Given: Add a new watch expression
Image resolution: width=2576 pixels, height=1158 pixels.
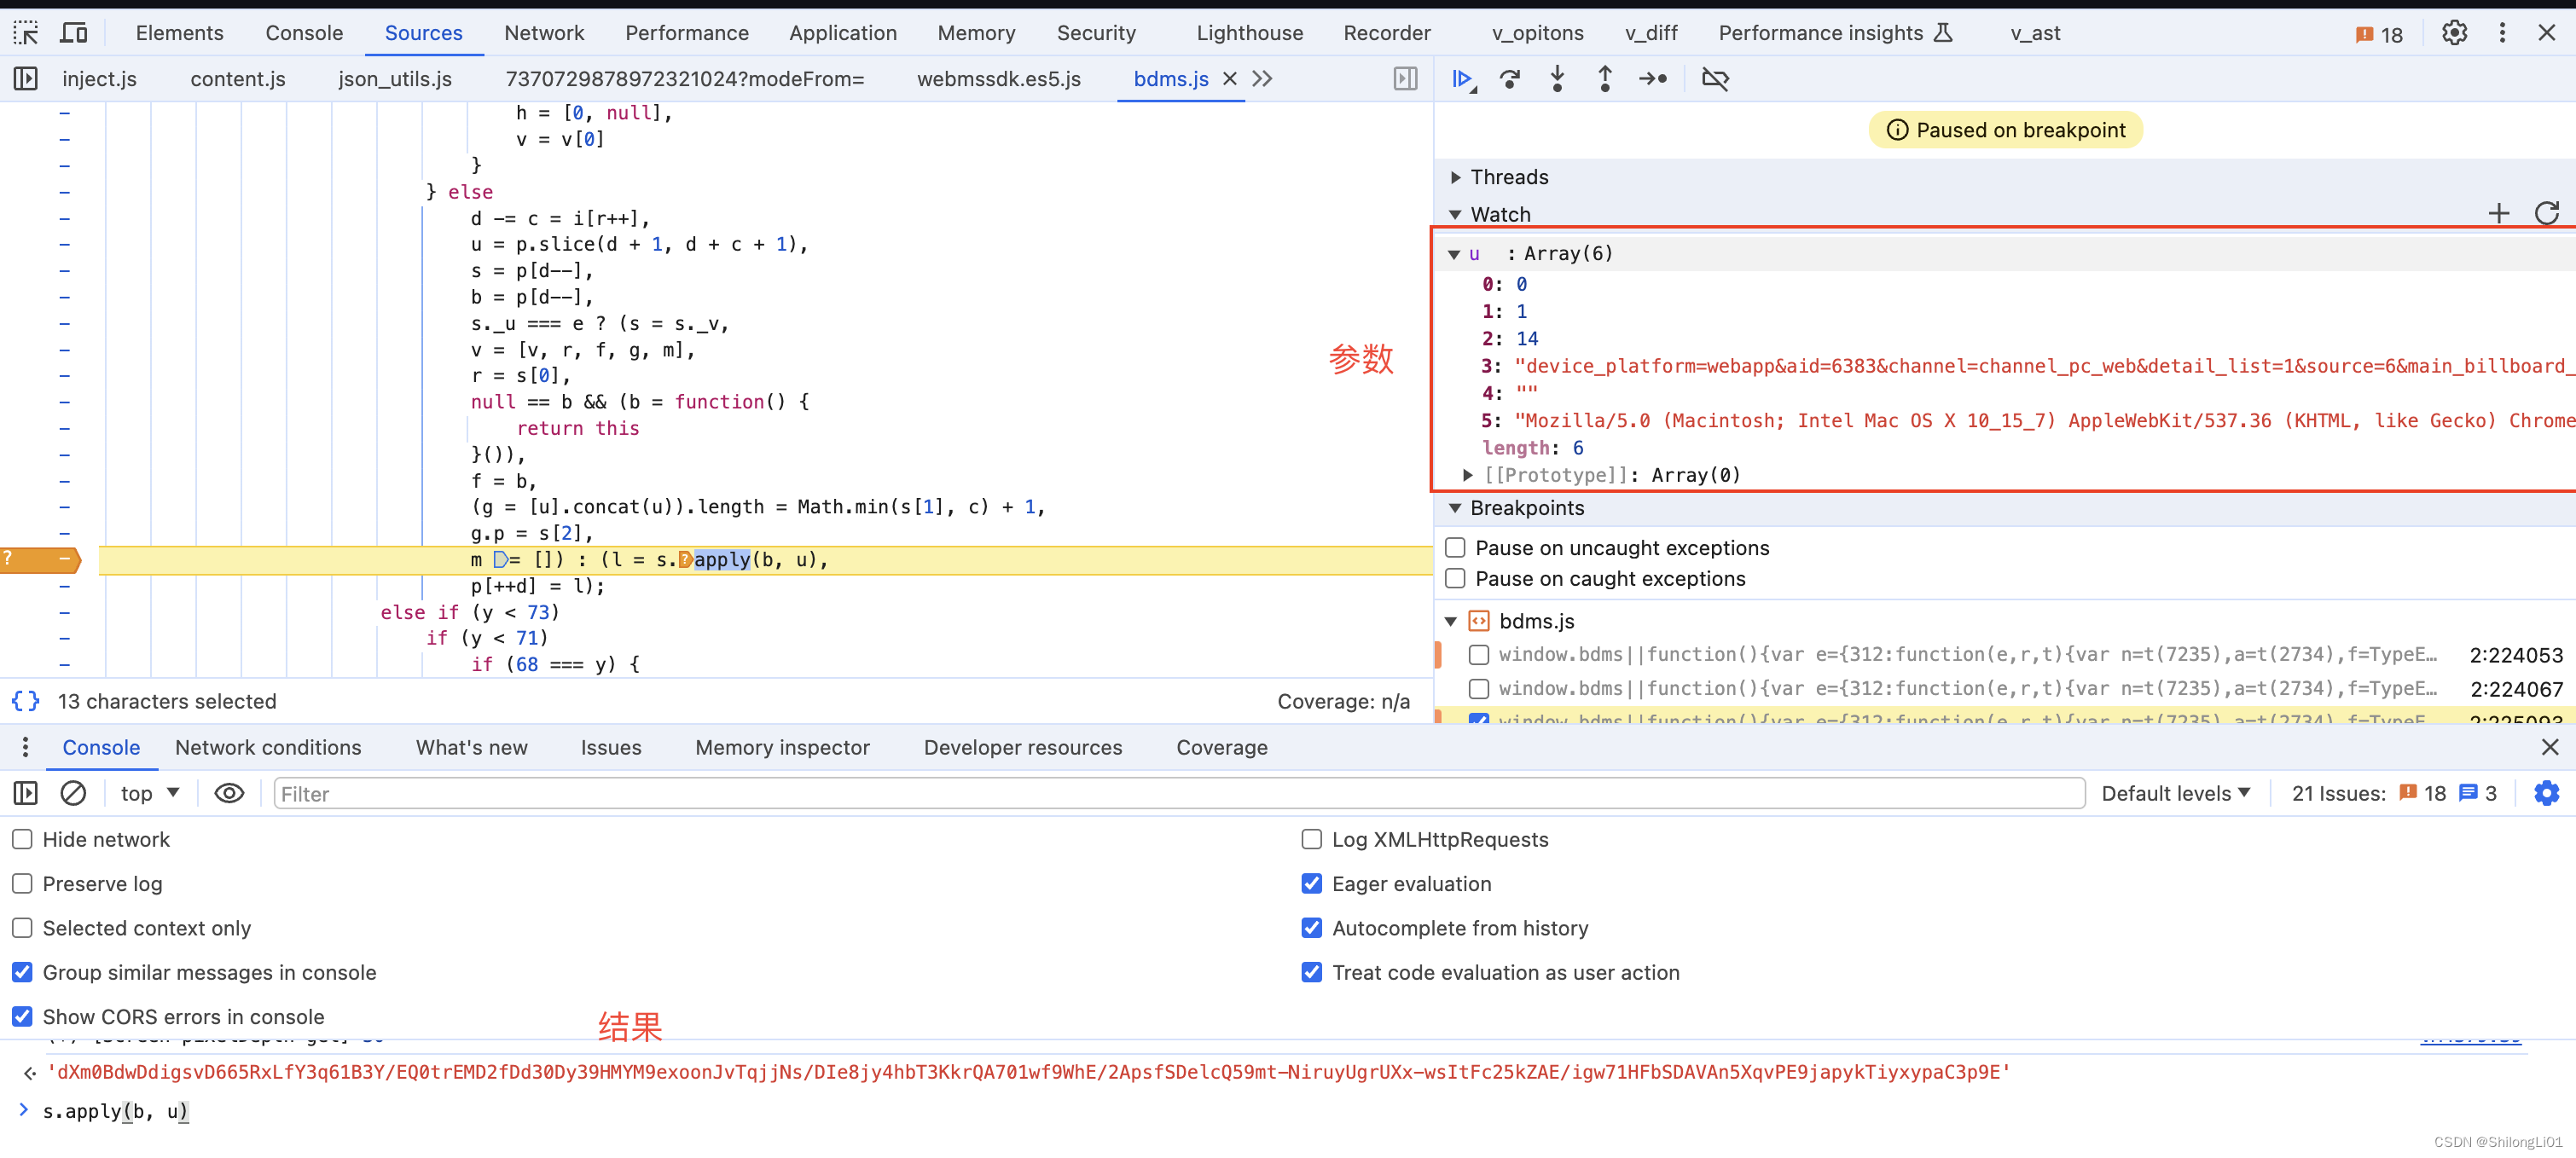Looking at the screenshot, I should click(2499, 213).
